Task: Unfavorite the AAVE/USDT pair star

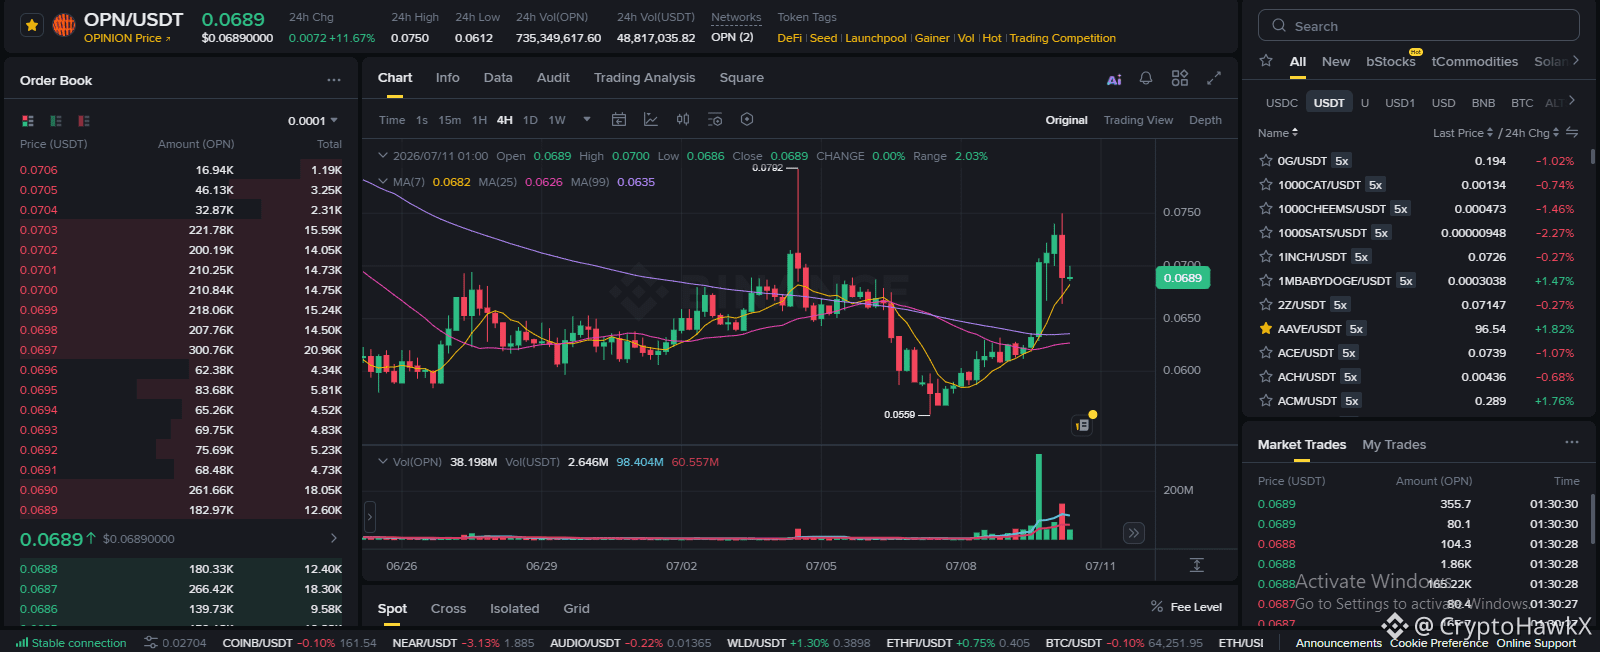Action: pyautogui.click(x=1266, y=328)
